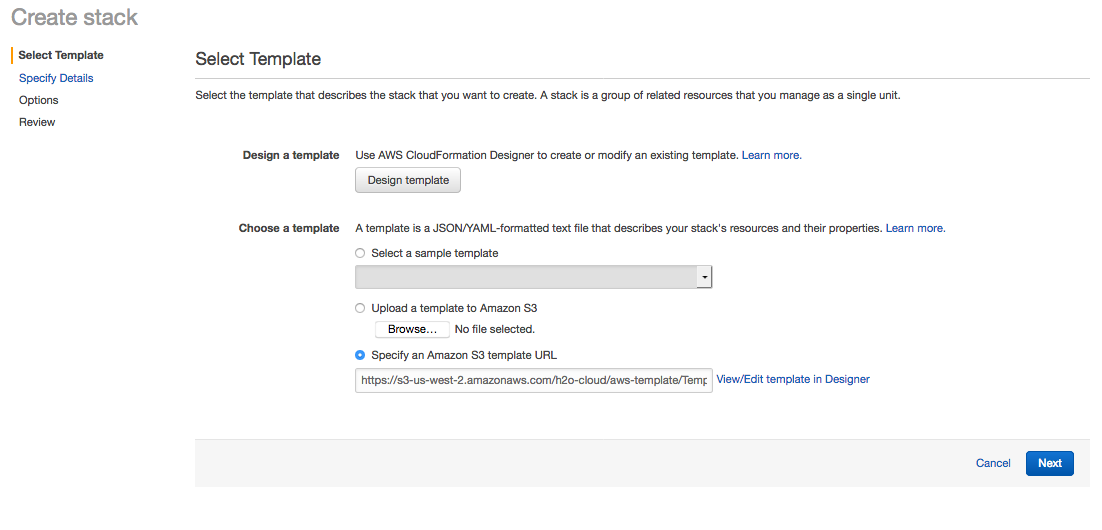Jump to the Options step
This screenshot has width=1102, height=530.
coord(39,100)
